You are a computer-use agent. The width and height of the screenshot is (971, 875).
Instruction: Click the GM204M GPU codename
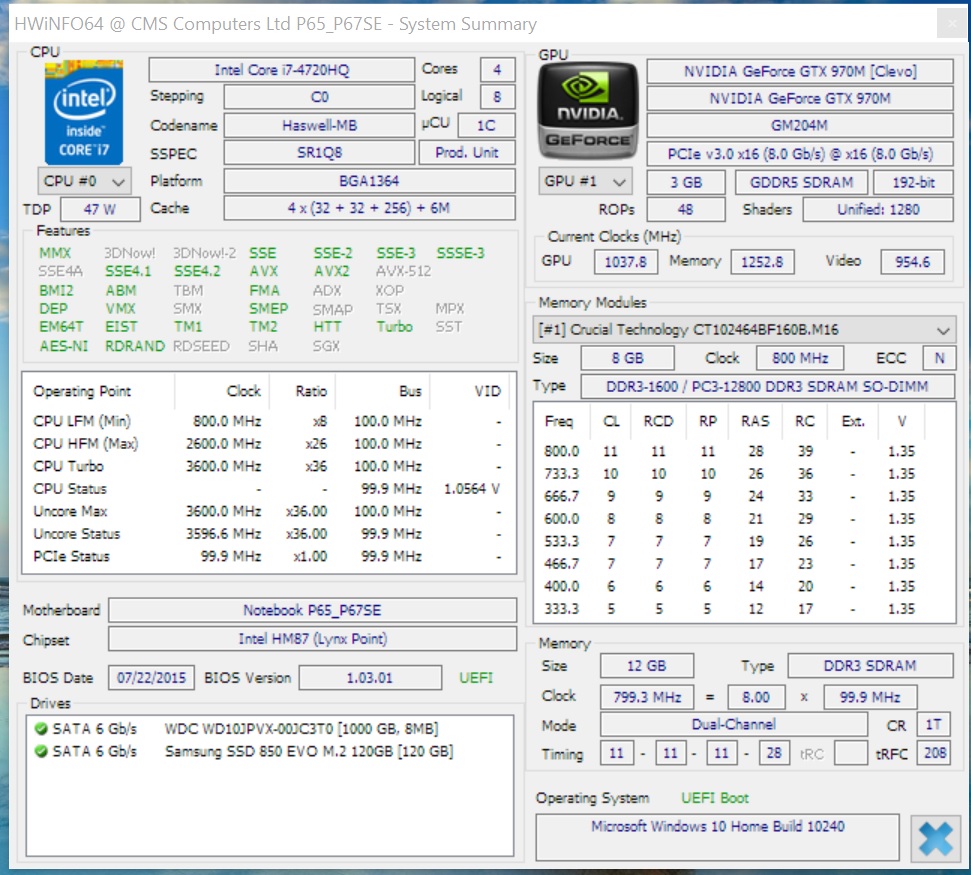pos(799,125)
